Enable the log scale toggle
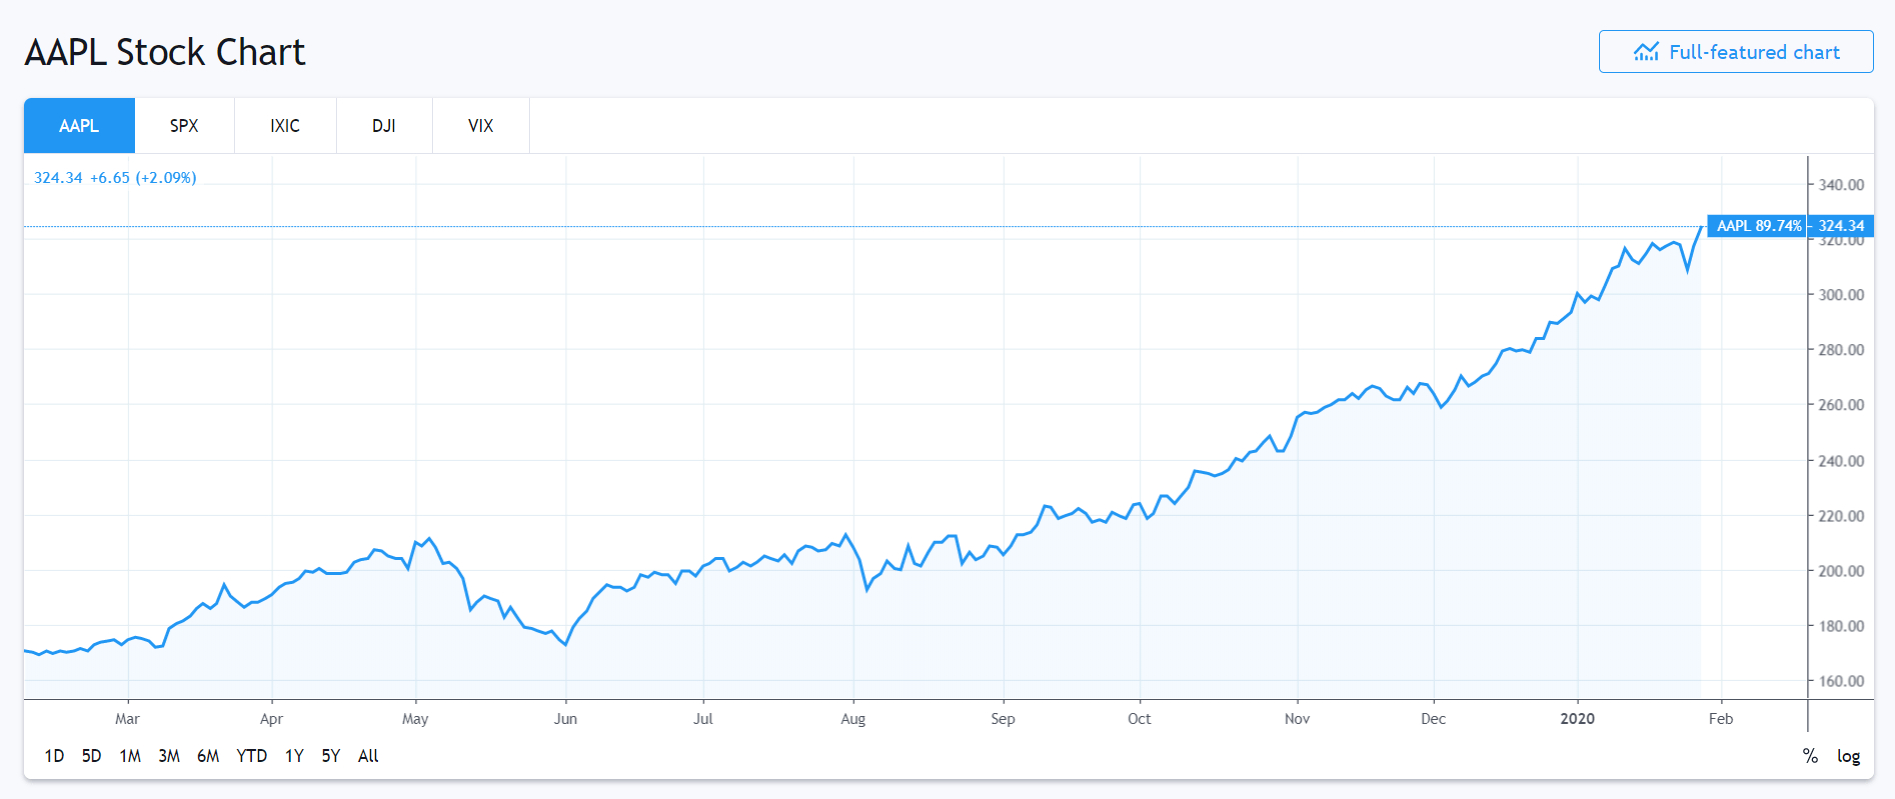The image size is (1895, 799). pos(1848,756)
